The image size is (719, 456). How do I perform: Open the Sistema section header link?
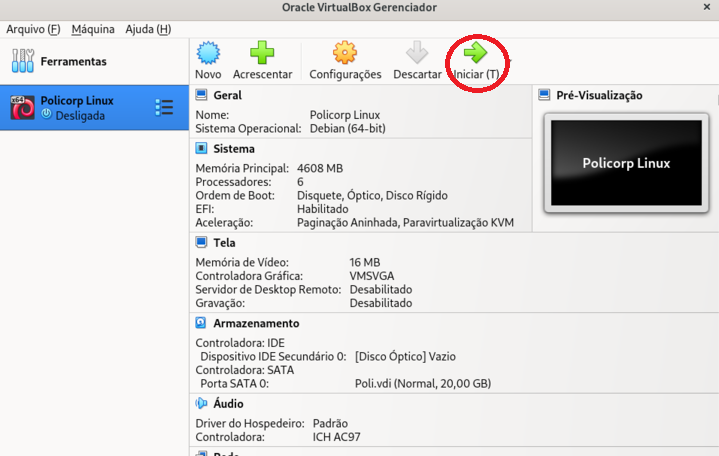point(234,149)
